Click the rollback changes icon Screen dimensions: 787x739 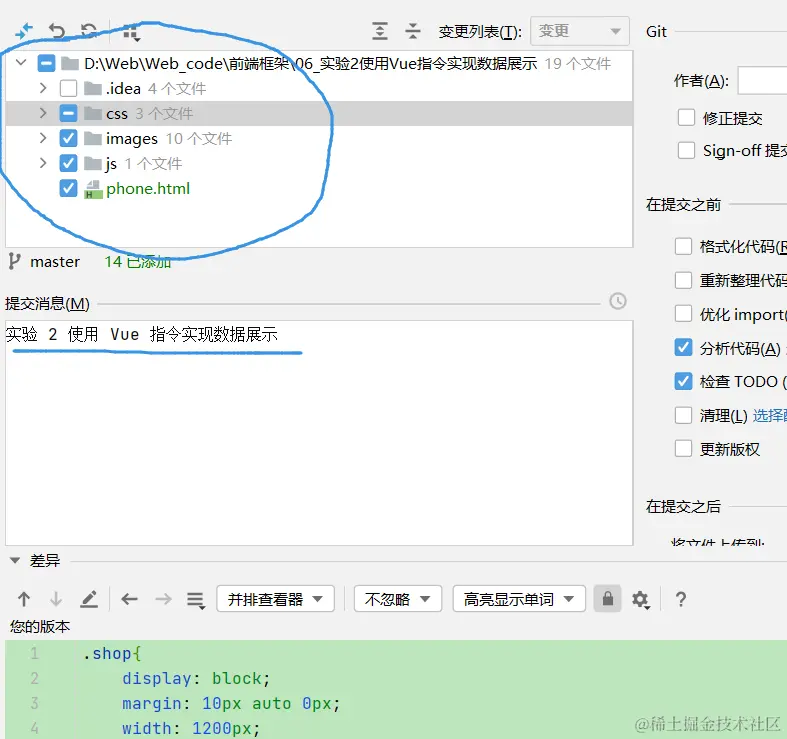57,32
